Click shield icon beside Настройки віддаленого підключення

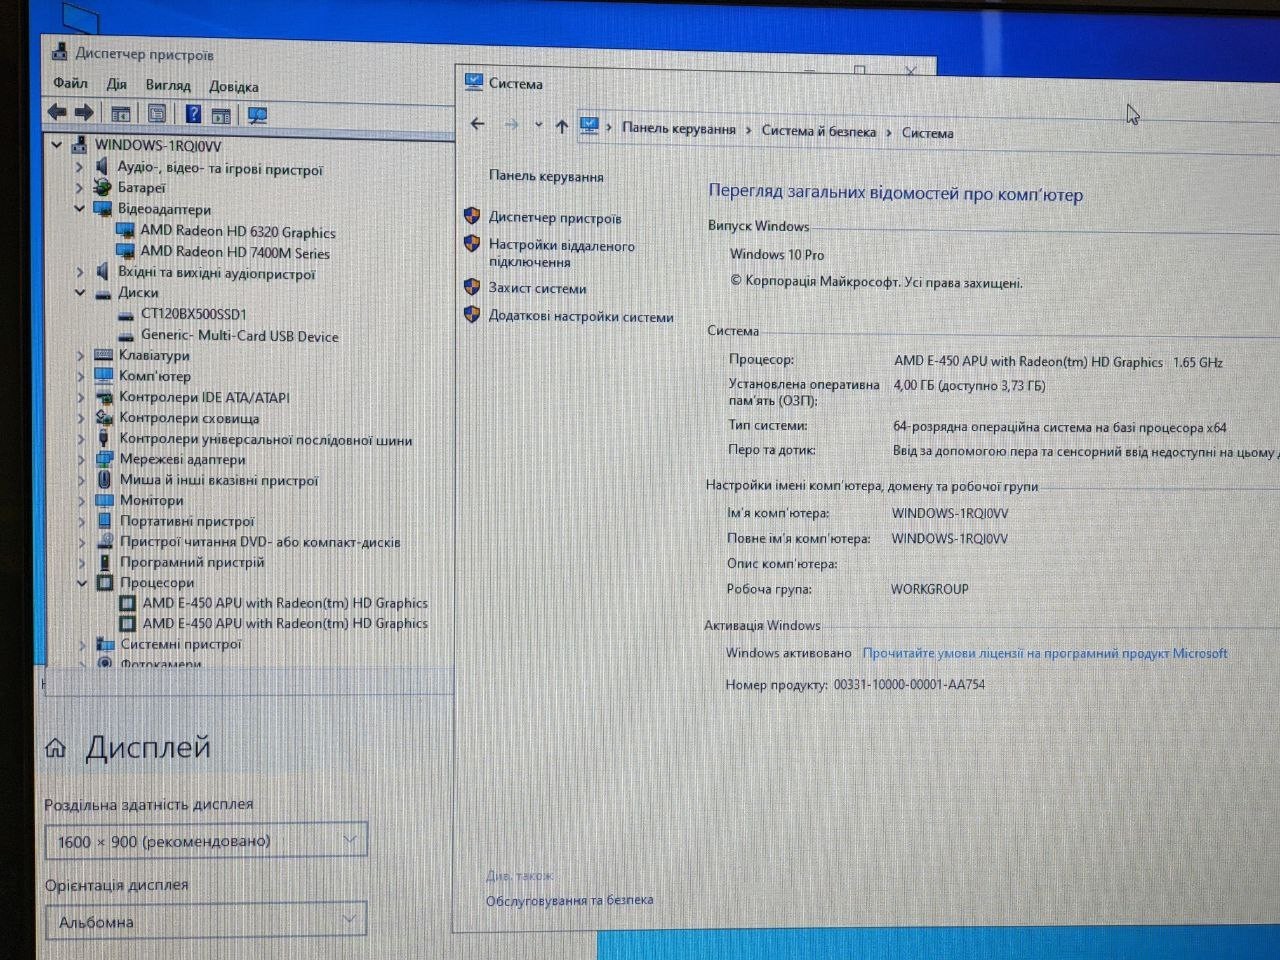(472, 244)
